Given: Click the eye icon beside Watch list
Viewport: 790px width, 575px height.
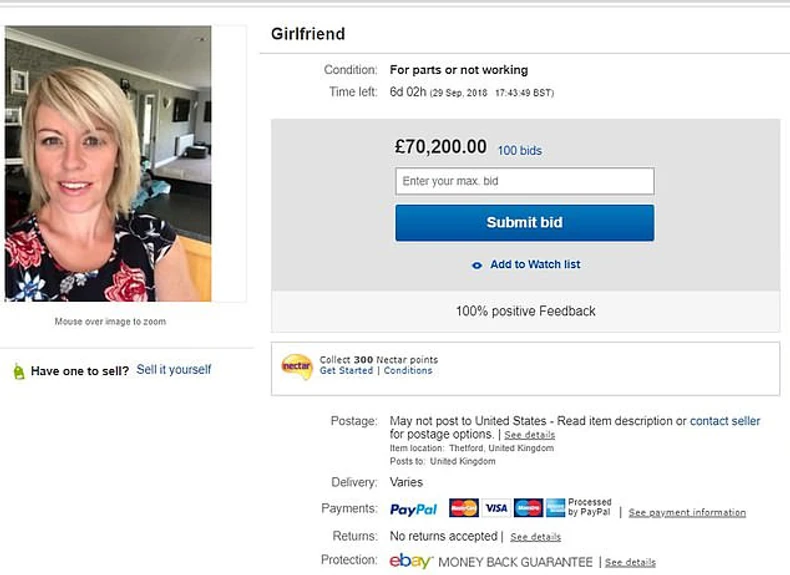Looking at the screenshot, I should click(x=477, y=265).
